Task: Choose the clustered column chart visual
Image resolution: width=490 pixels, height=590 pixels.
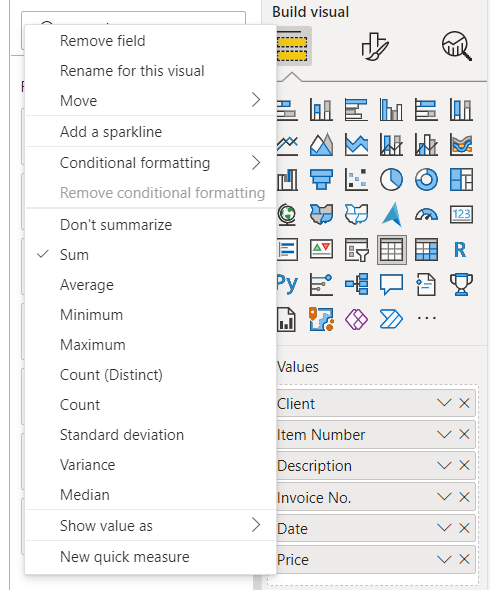Action: 391,109
